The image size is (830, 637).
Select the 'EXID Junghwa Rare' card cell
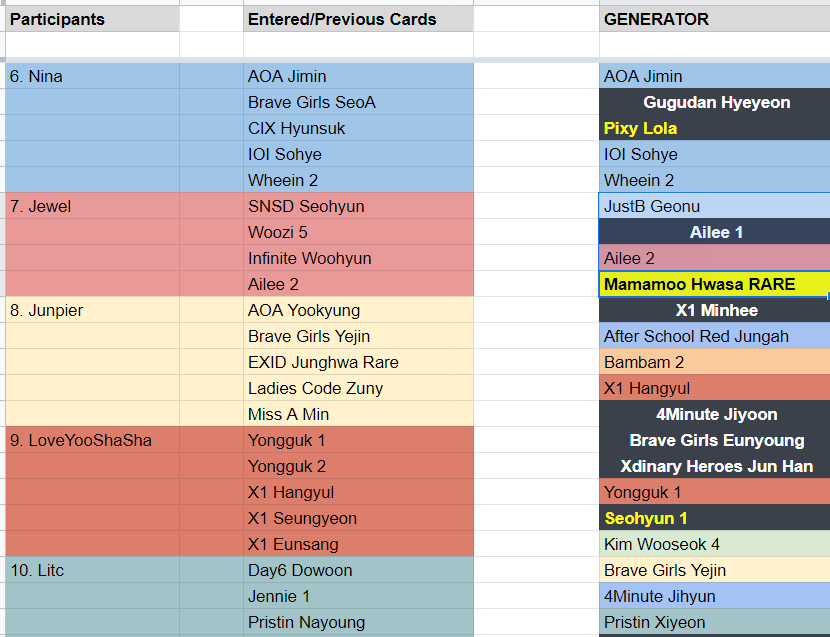(x=358, y=362)
